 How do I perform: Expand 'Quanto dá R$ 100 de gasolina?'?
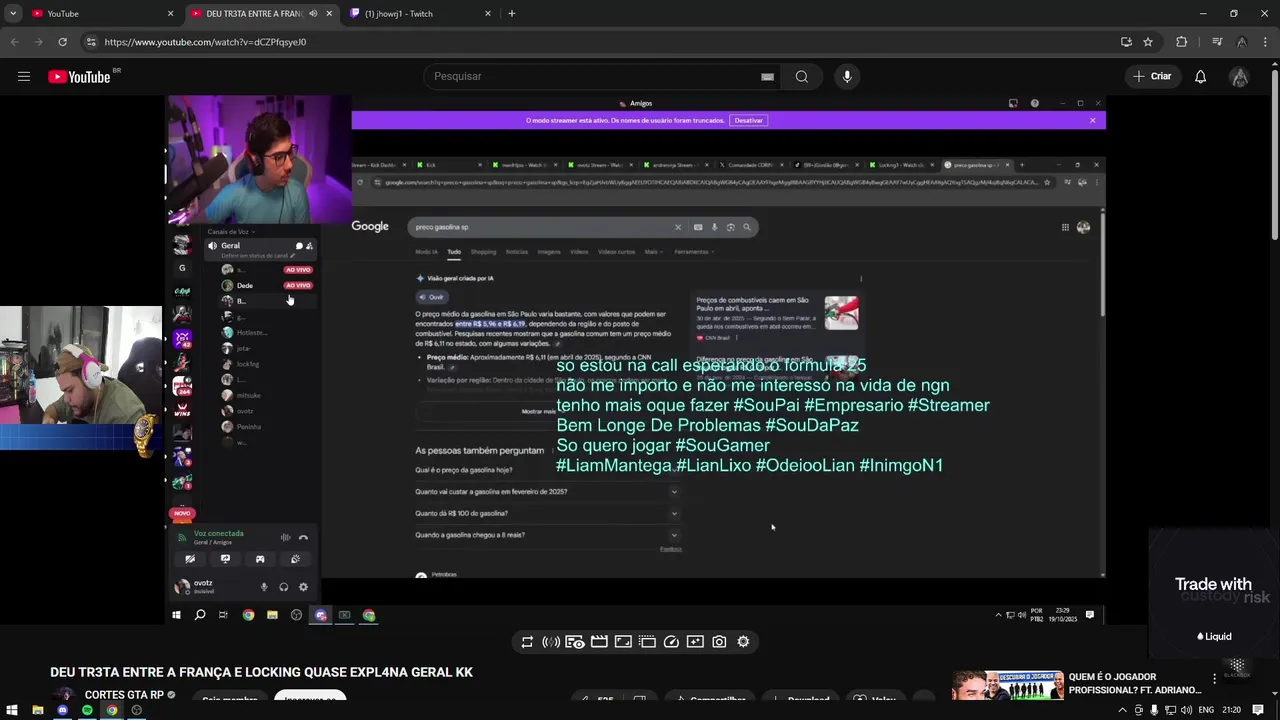[x=547, y=513]
